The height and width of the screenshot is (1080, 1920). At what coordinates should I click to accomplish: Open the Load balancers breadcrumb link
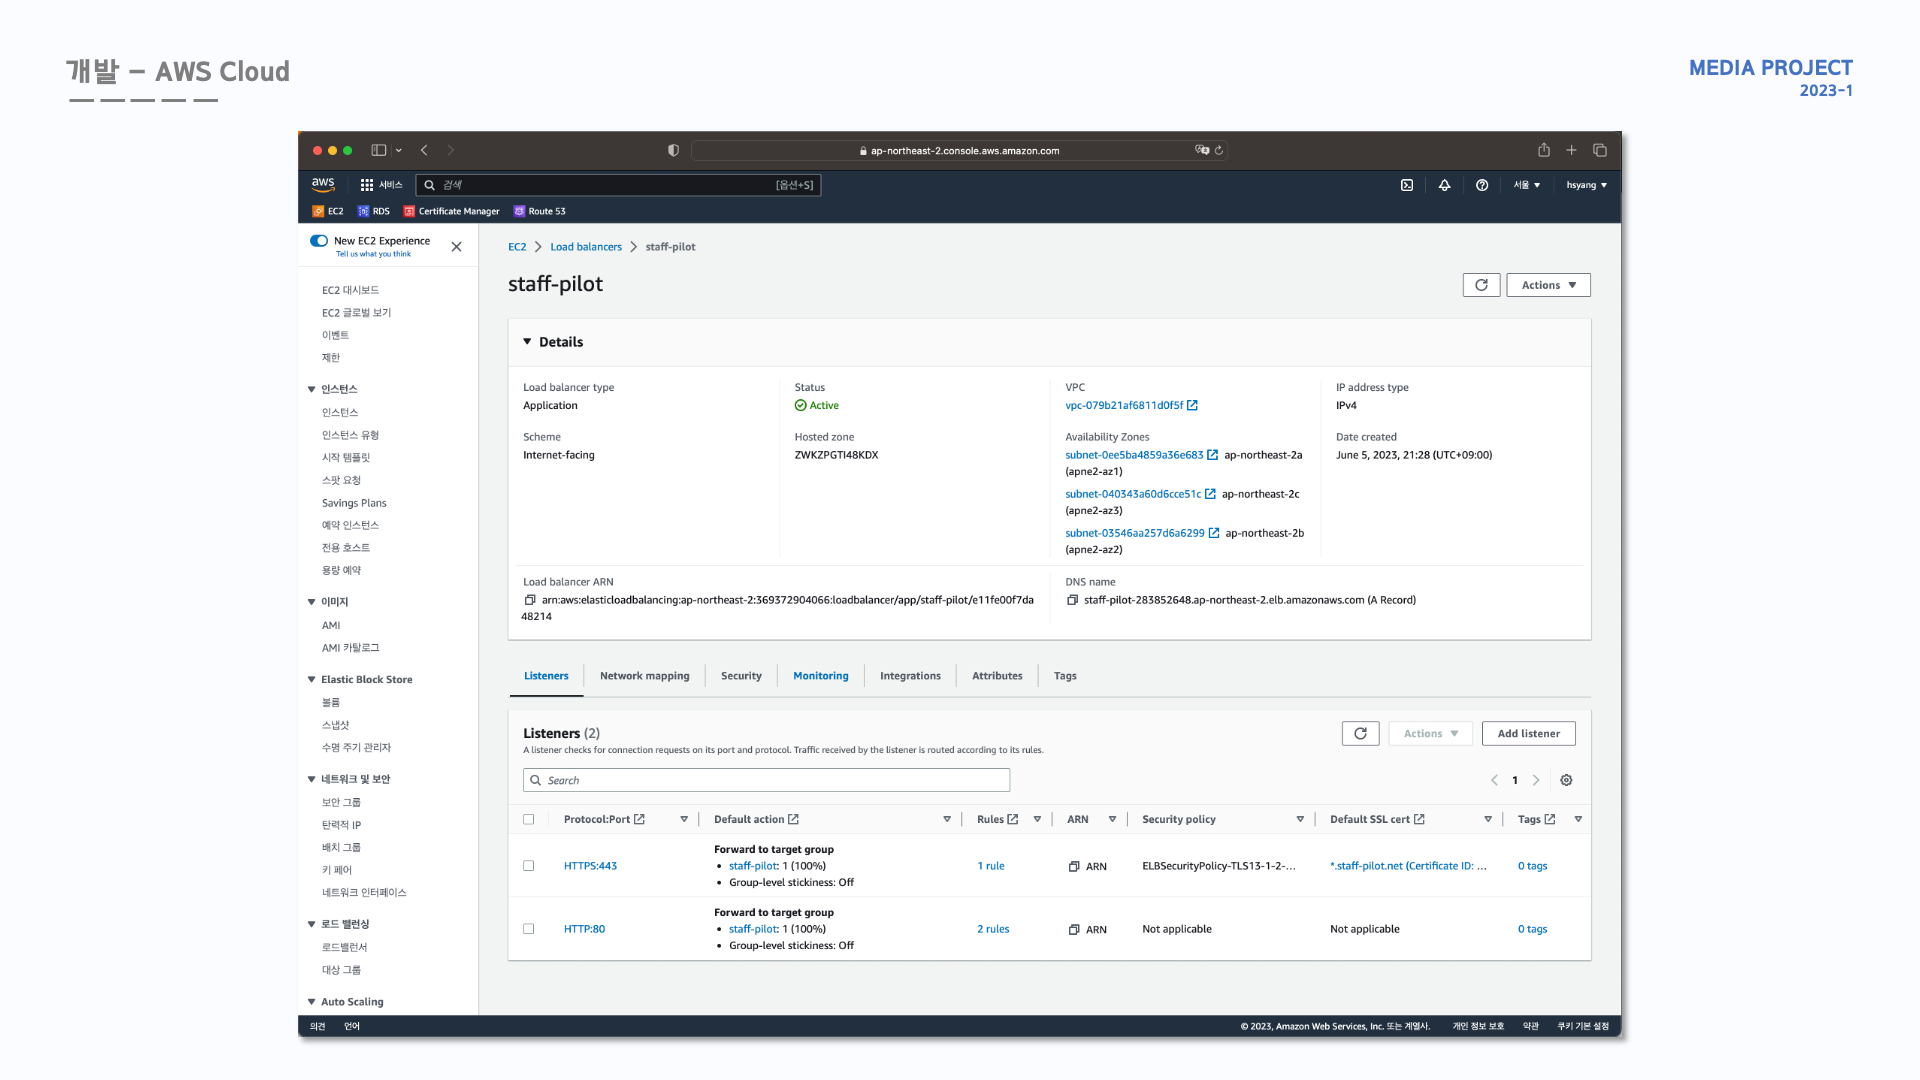coord(585,247)
